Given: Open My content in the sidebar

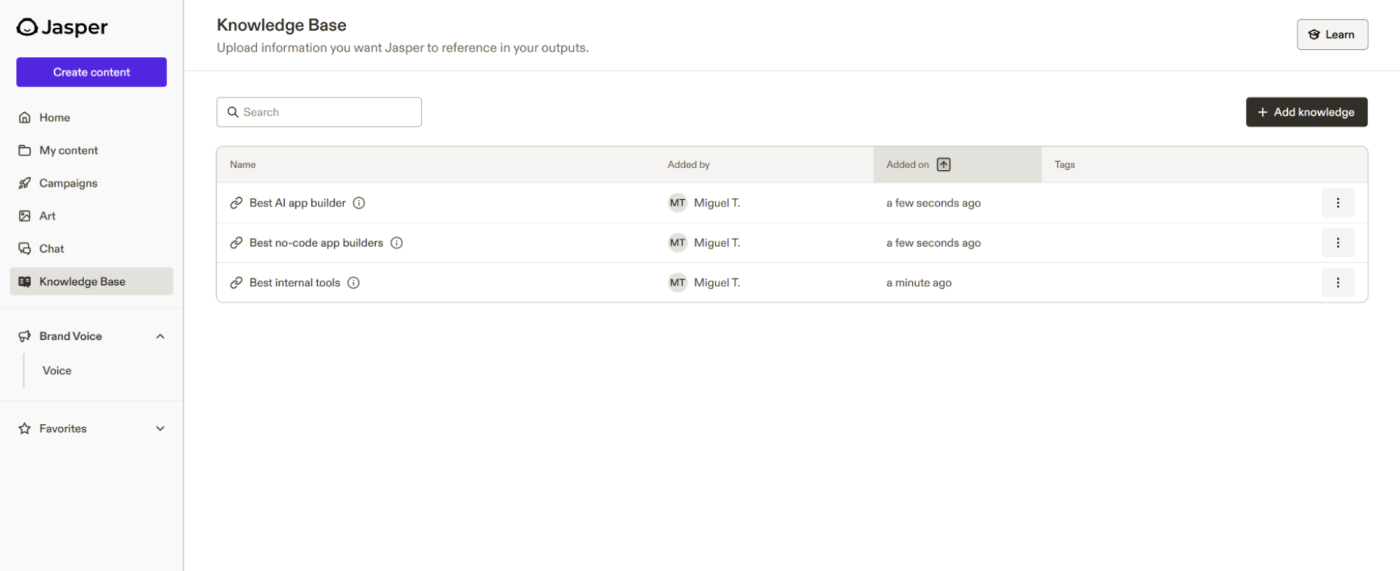Looking at the screenshot, I should [x=91, y=151].
